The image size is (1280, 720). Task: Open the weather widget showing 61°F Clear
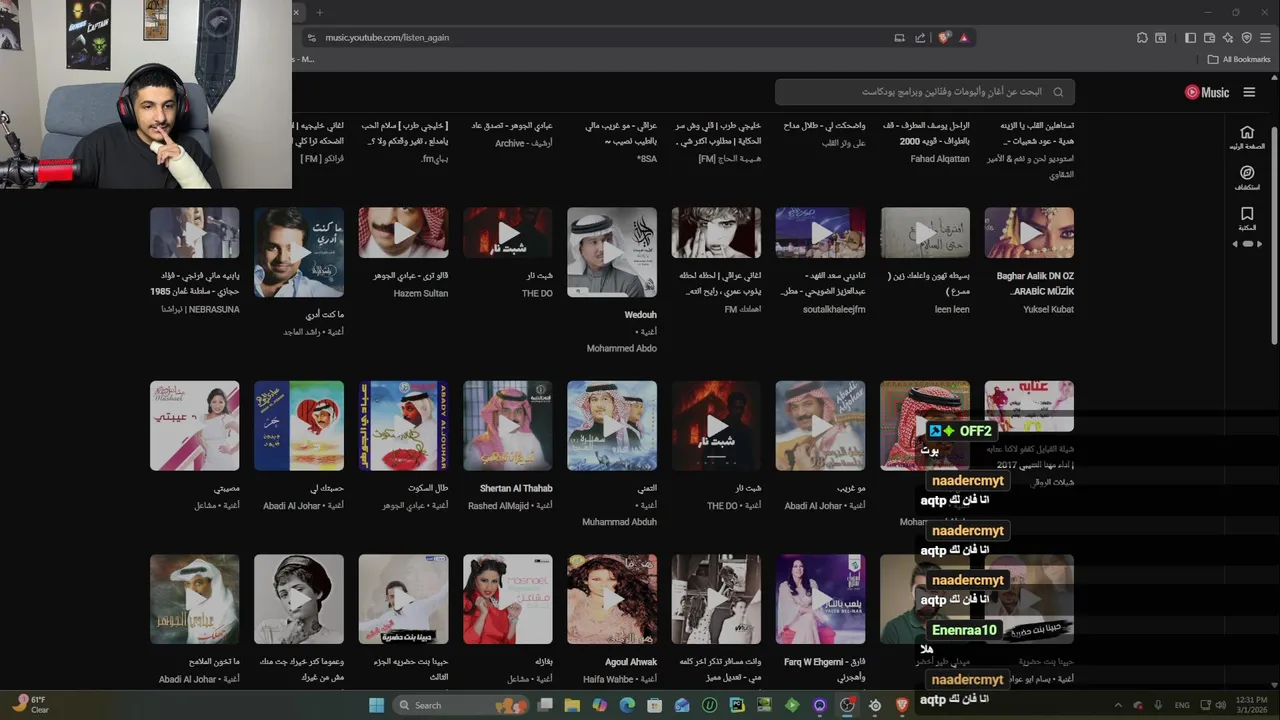(x=30, y=705)
